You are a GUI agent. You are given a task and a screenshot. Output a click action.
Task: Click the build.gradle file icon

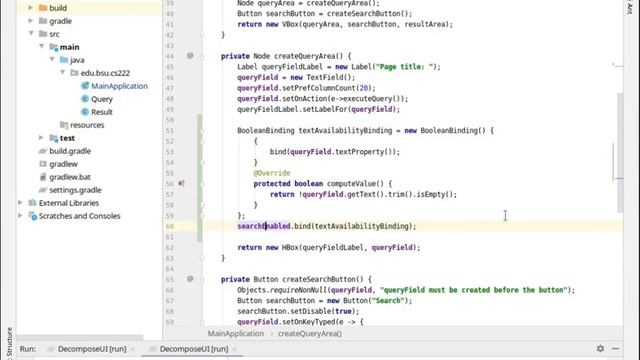point(43,151)
